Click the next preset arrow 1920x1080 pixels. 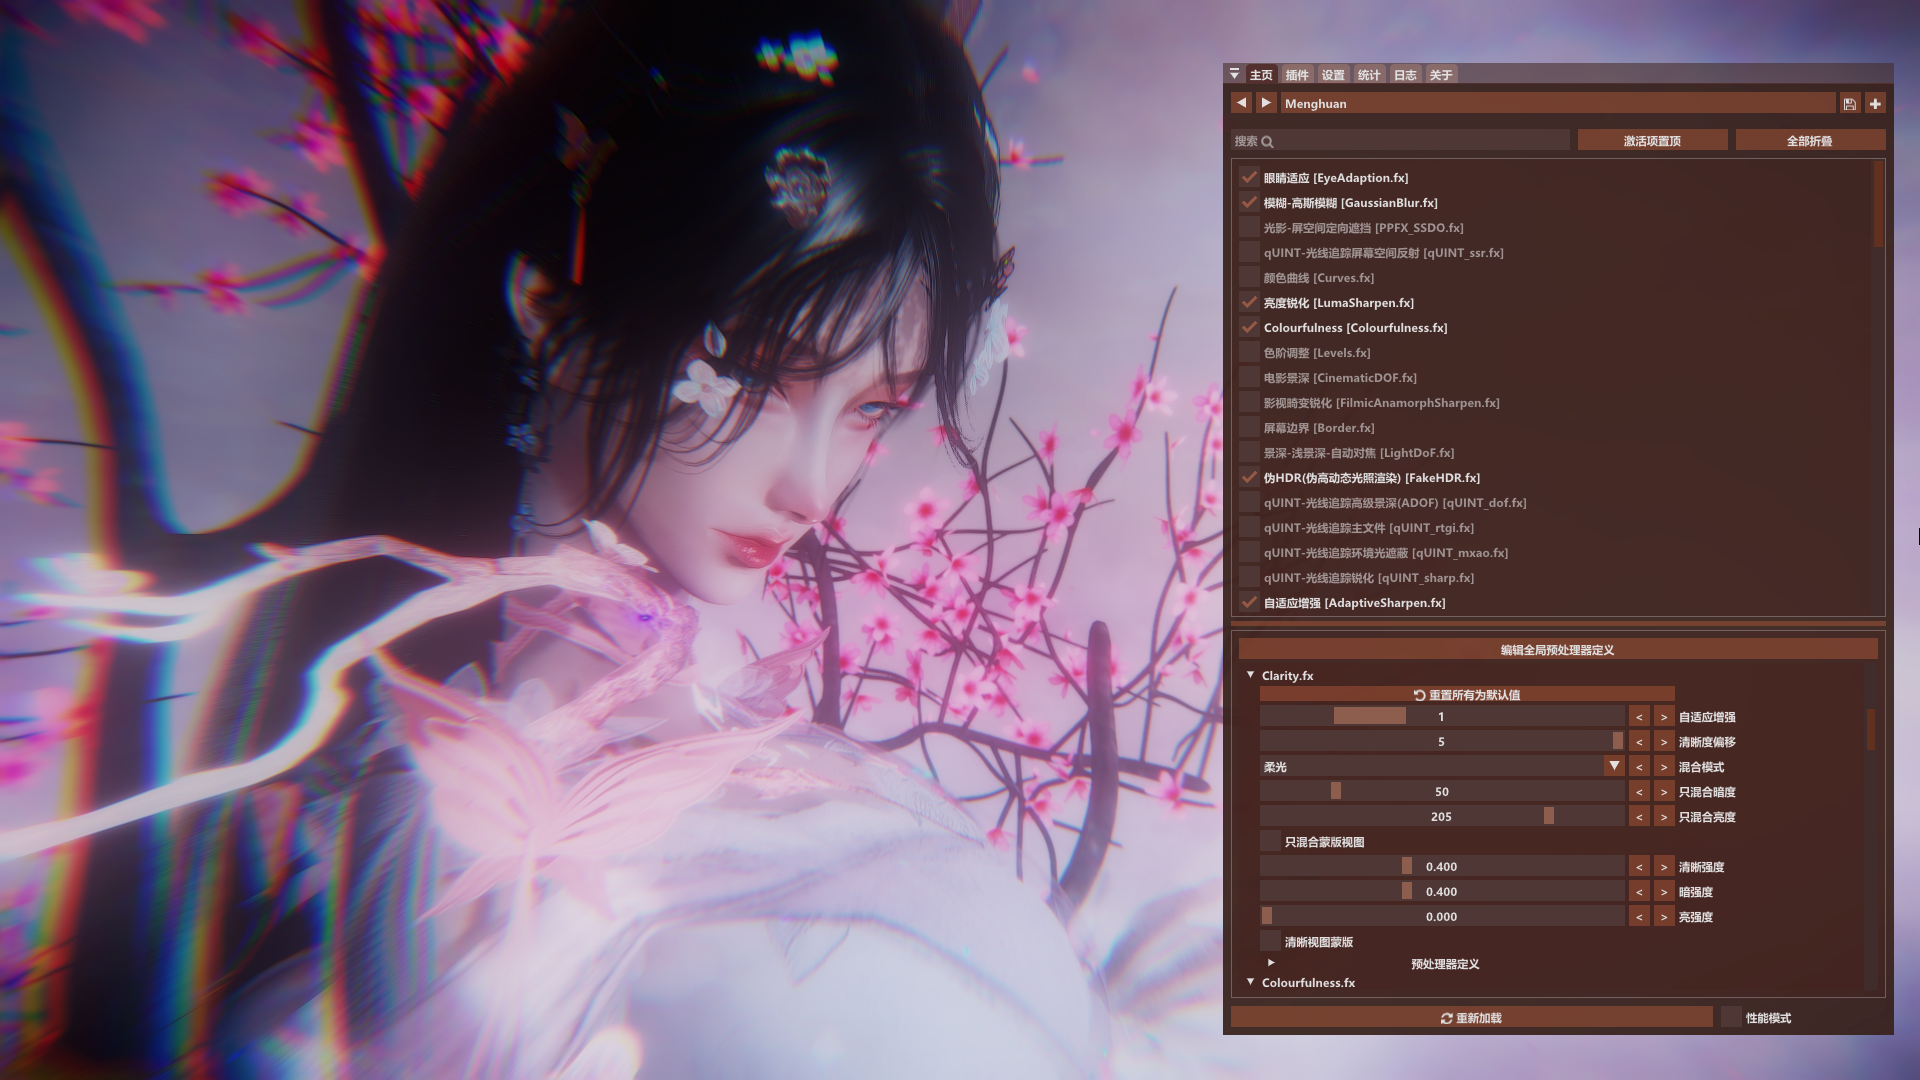[1266, 103]
